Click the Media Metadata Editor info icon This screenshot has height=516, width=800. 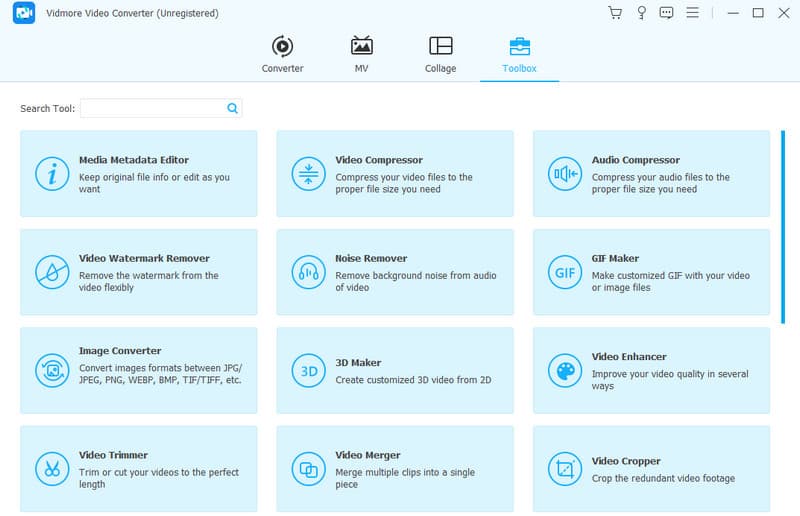50,174
